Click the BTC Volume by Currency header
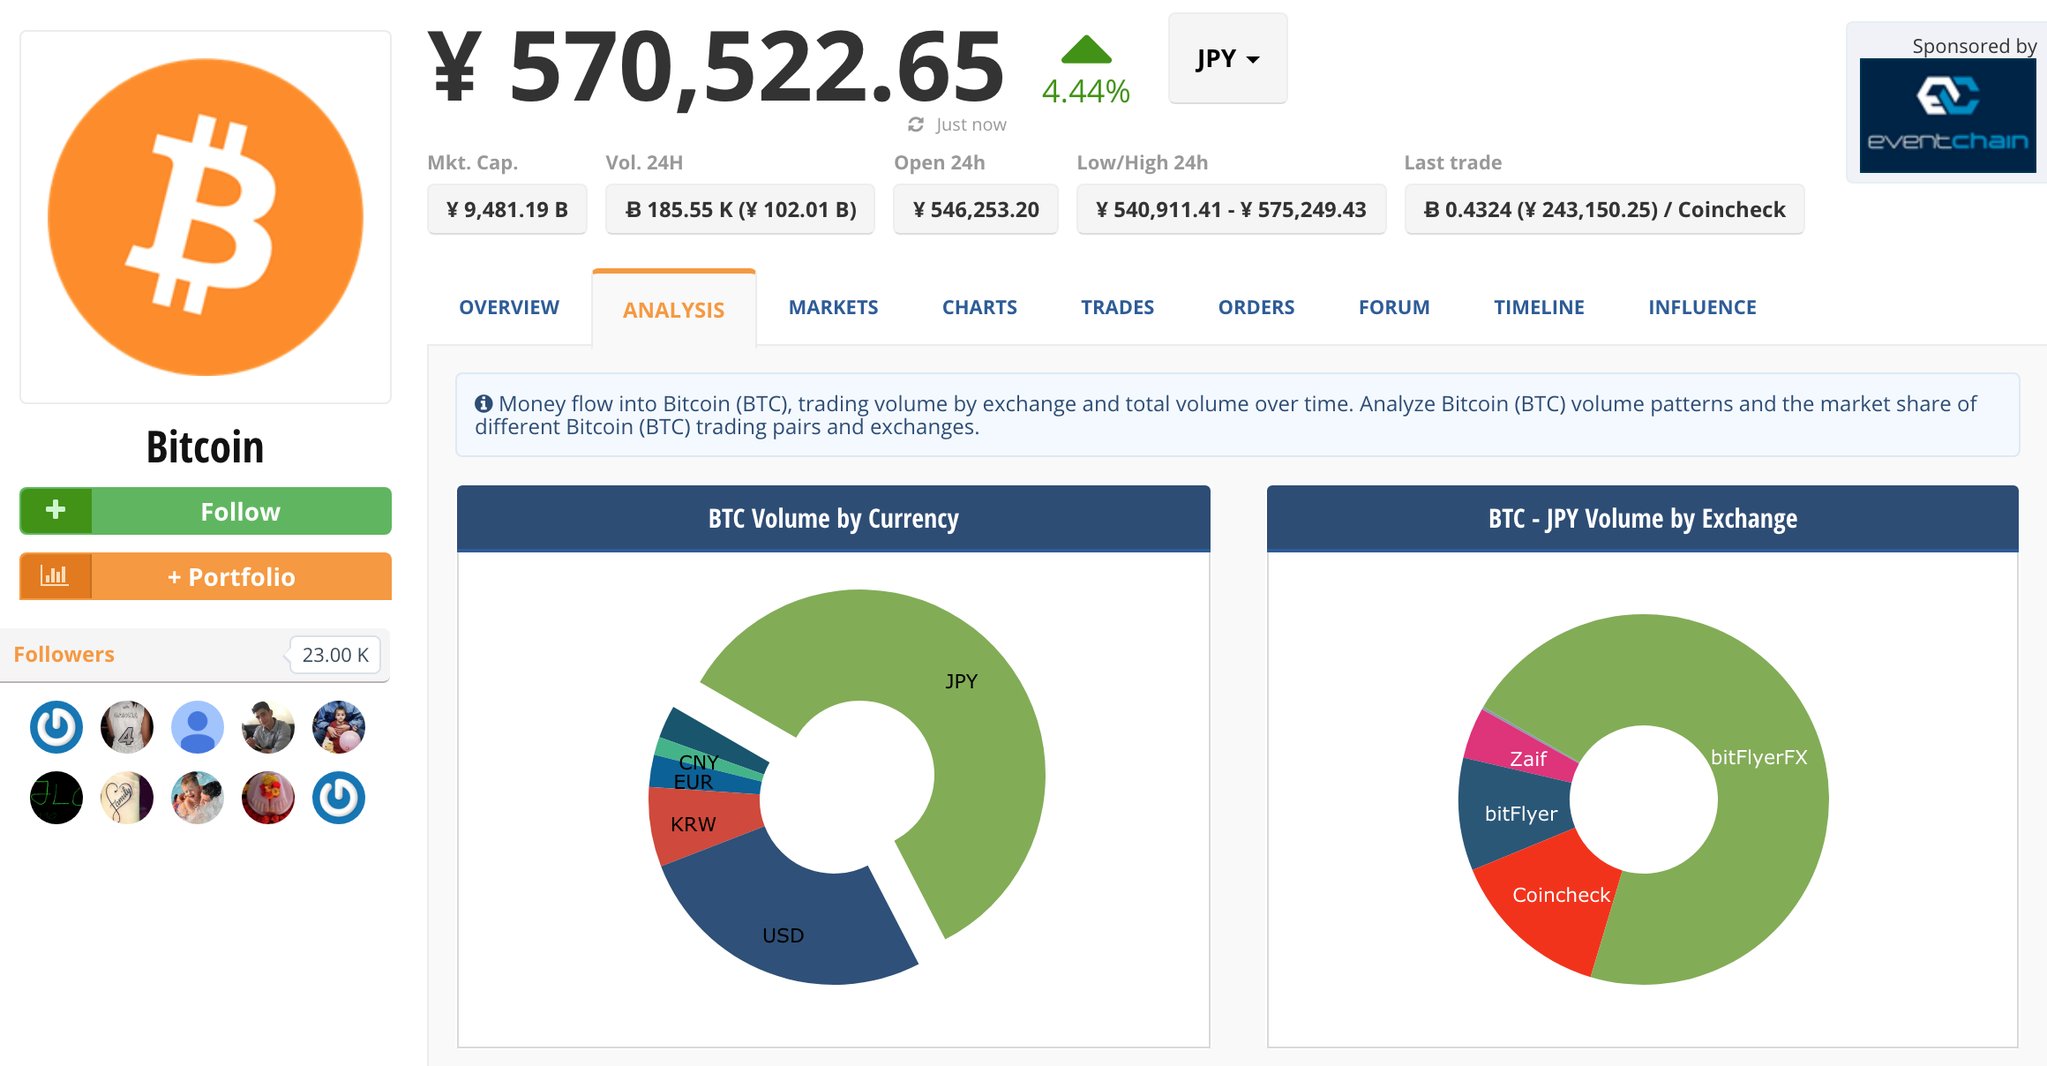The image size is (2047, 1066). pyautogui.click(x=833, y=518)
